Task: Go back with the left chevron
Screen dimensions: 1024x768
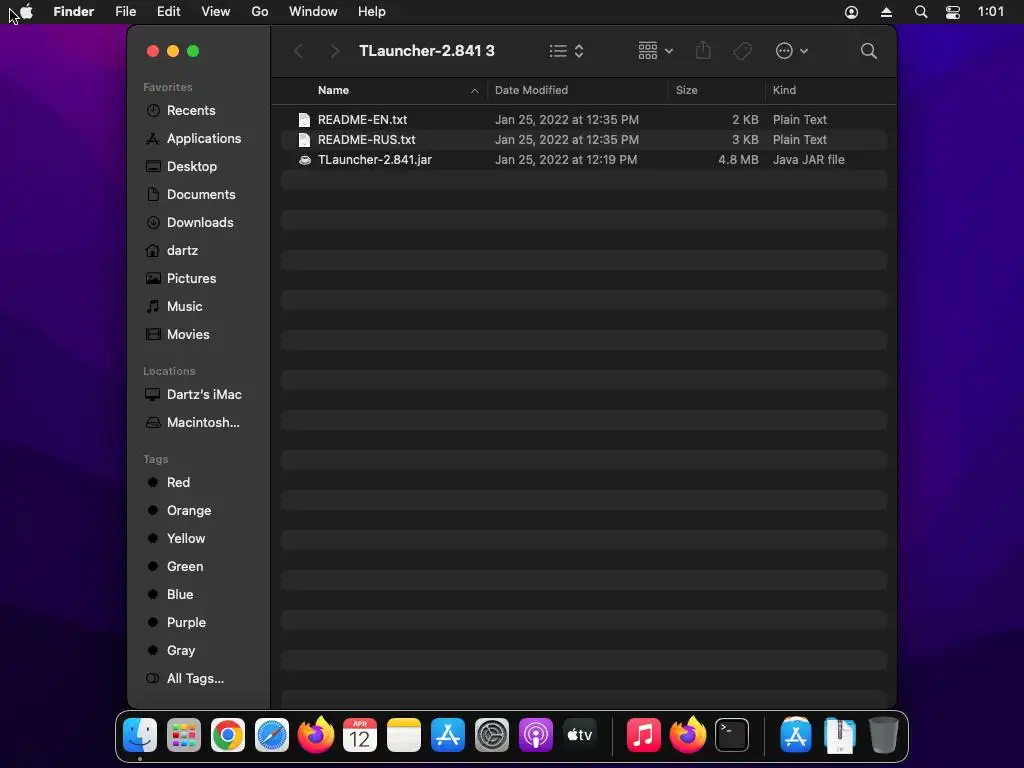Action: (299, 51)
